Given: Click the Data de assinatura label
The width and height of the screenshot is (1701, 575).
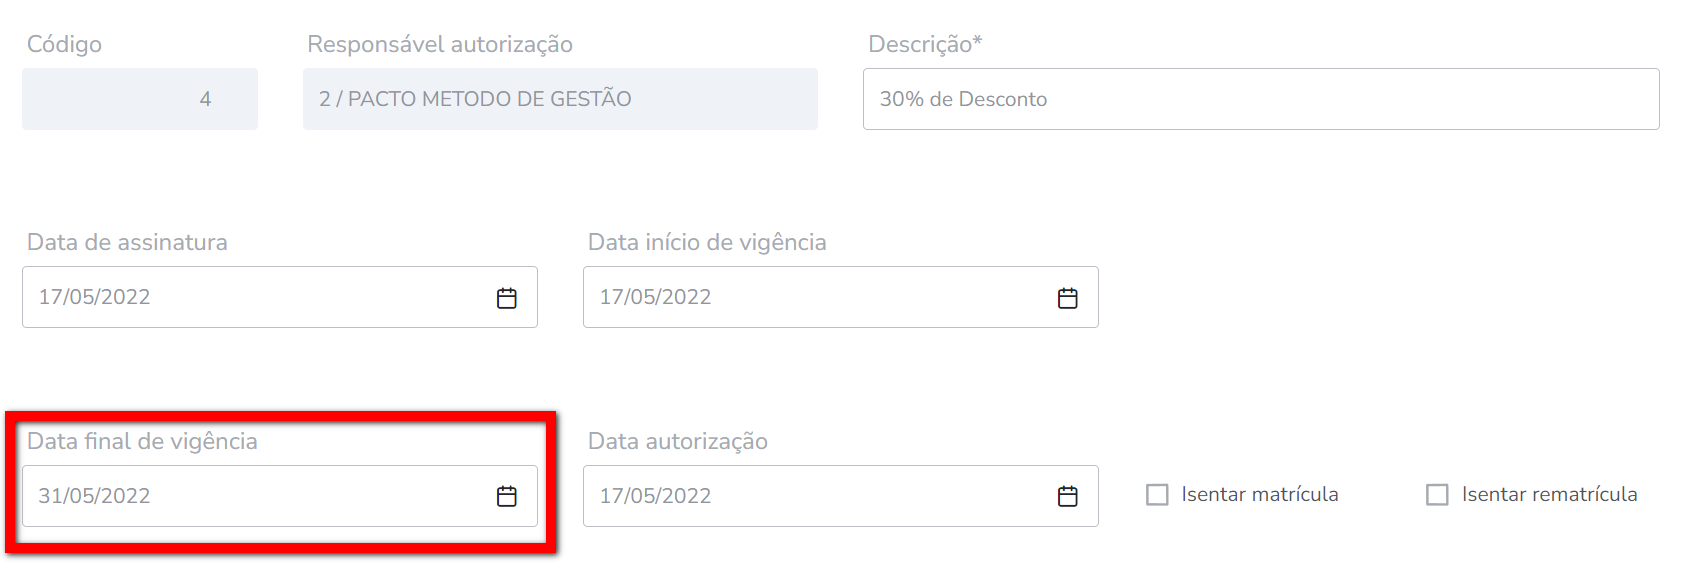Looking at the screenshot, I should coord(127,242).
